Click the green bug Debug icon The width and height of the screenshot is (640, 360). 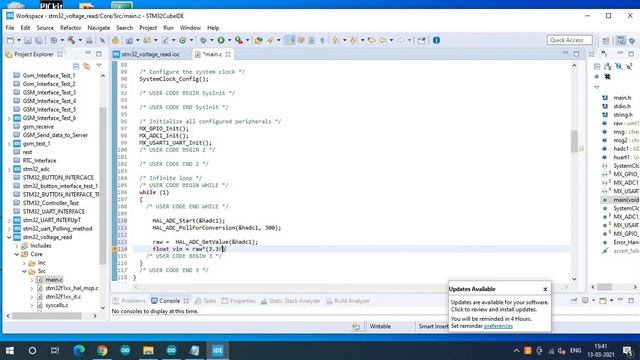(x=203, y=40)
